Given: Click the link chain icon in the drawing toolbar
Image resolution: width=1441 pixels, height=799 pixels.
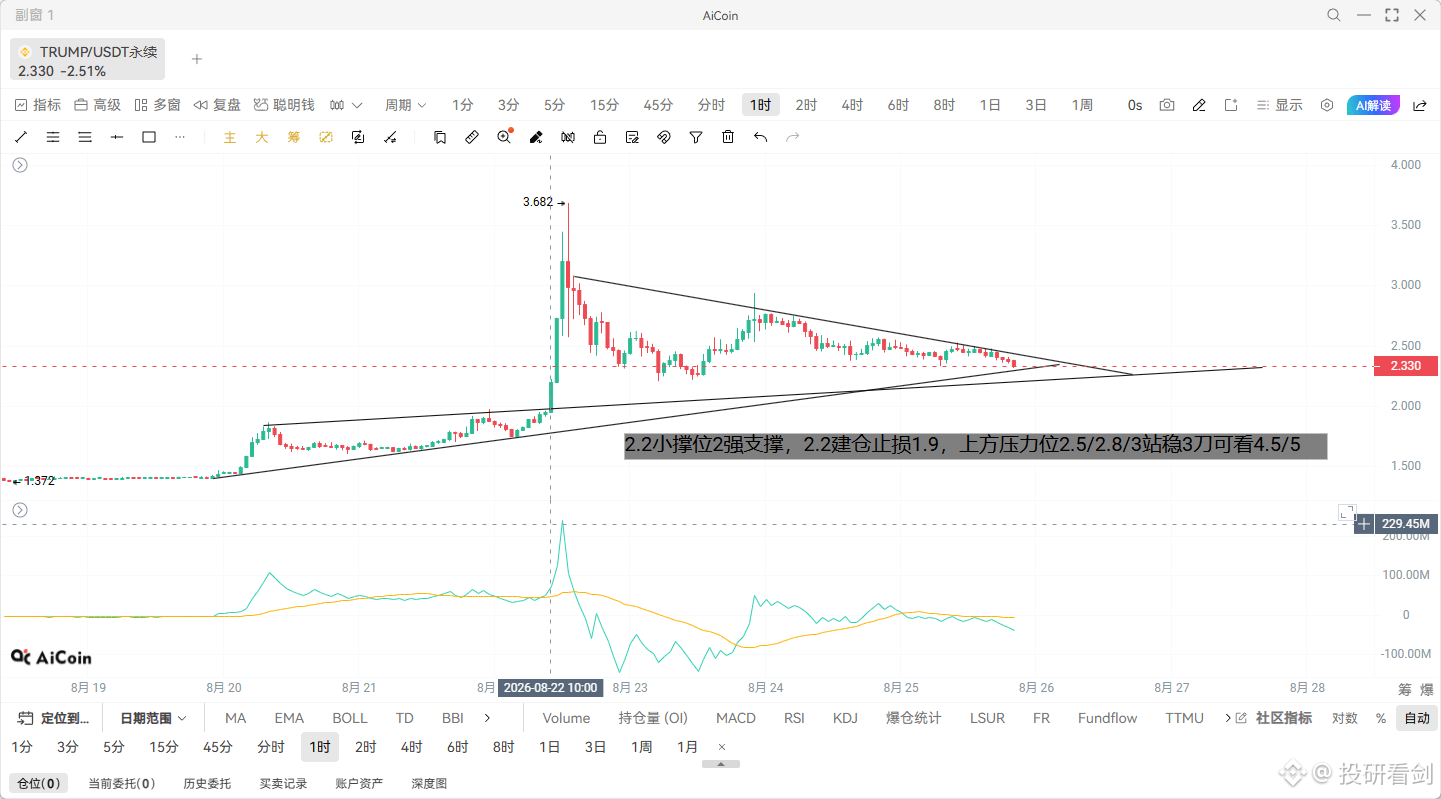Looking at the screenshot, I should click(664, 137).
